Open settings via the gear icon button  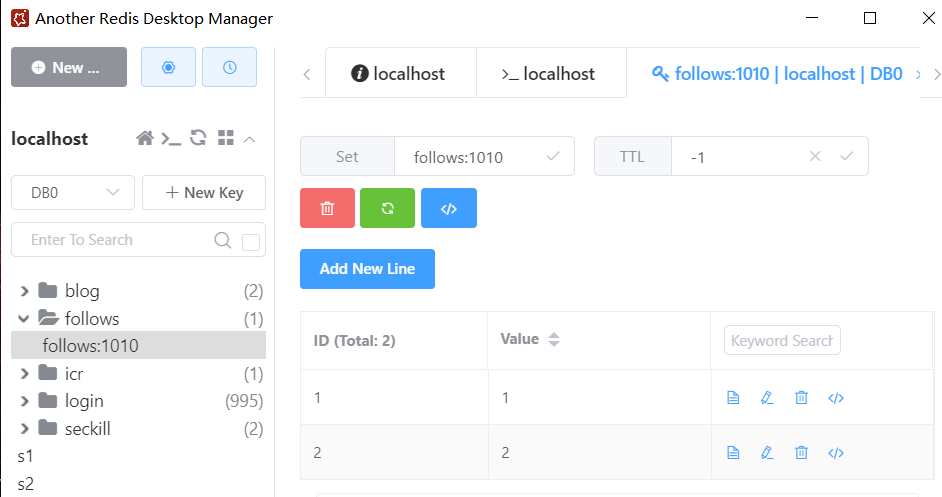pyautogui.click(x=168, y=67)
